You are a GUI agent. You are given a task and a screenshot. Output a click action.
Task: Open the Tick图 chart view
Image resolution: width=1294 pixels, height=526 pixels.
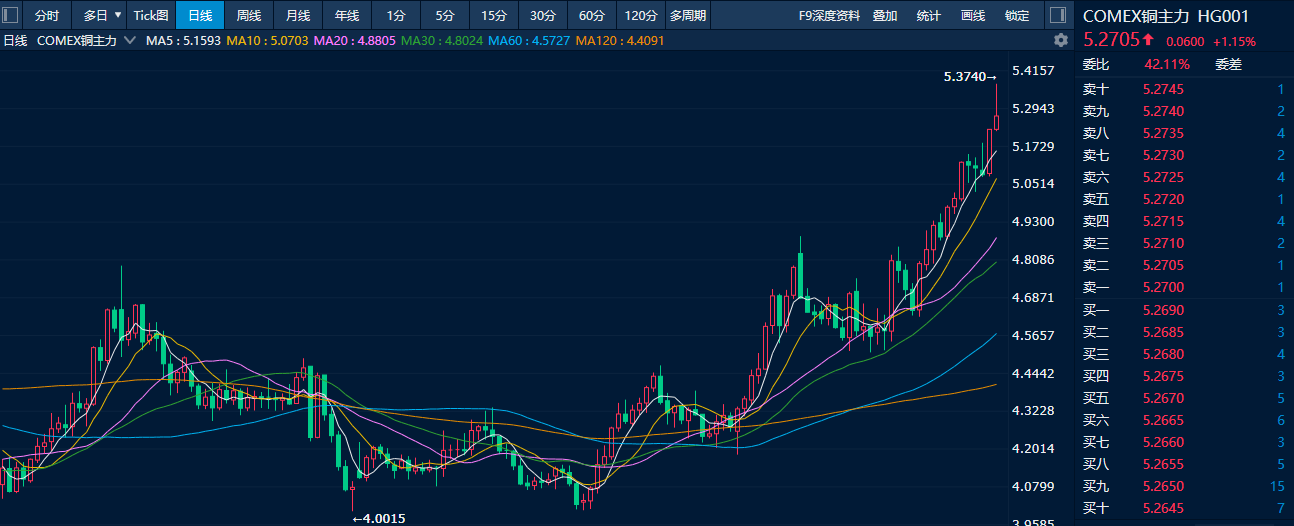click(x=151, y=16)
